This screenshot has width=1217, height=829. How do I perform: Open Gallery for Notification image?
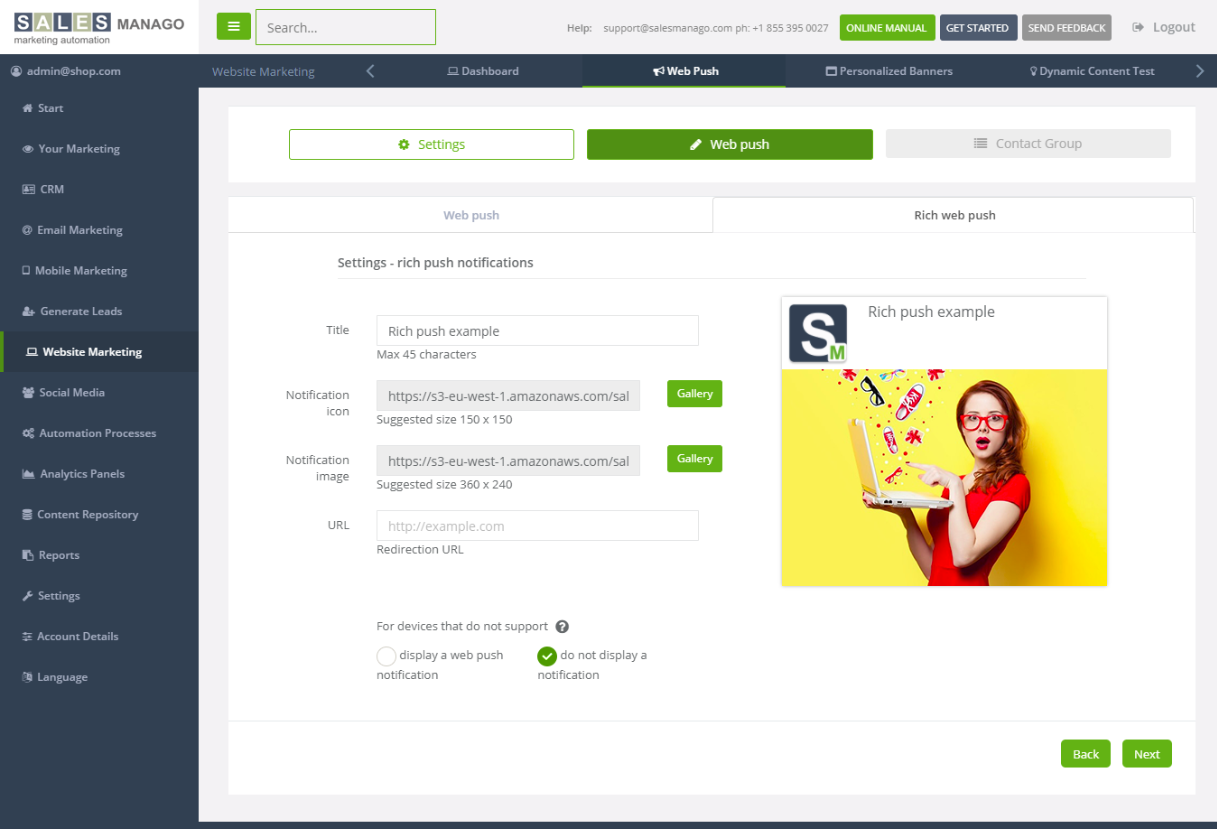694,459
